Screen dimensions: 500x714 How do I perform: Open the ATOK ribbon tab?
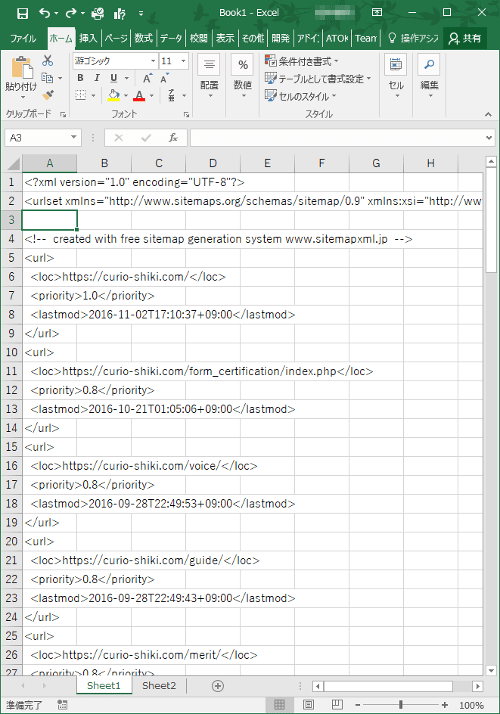[x=337, y=38]
